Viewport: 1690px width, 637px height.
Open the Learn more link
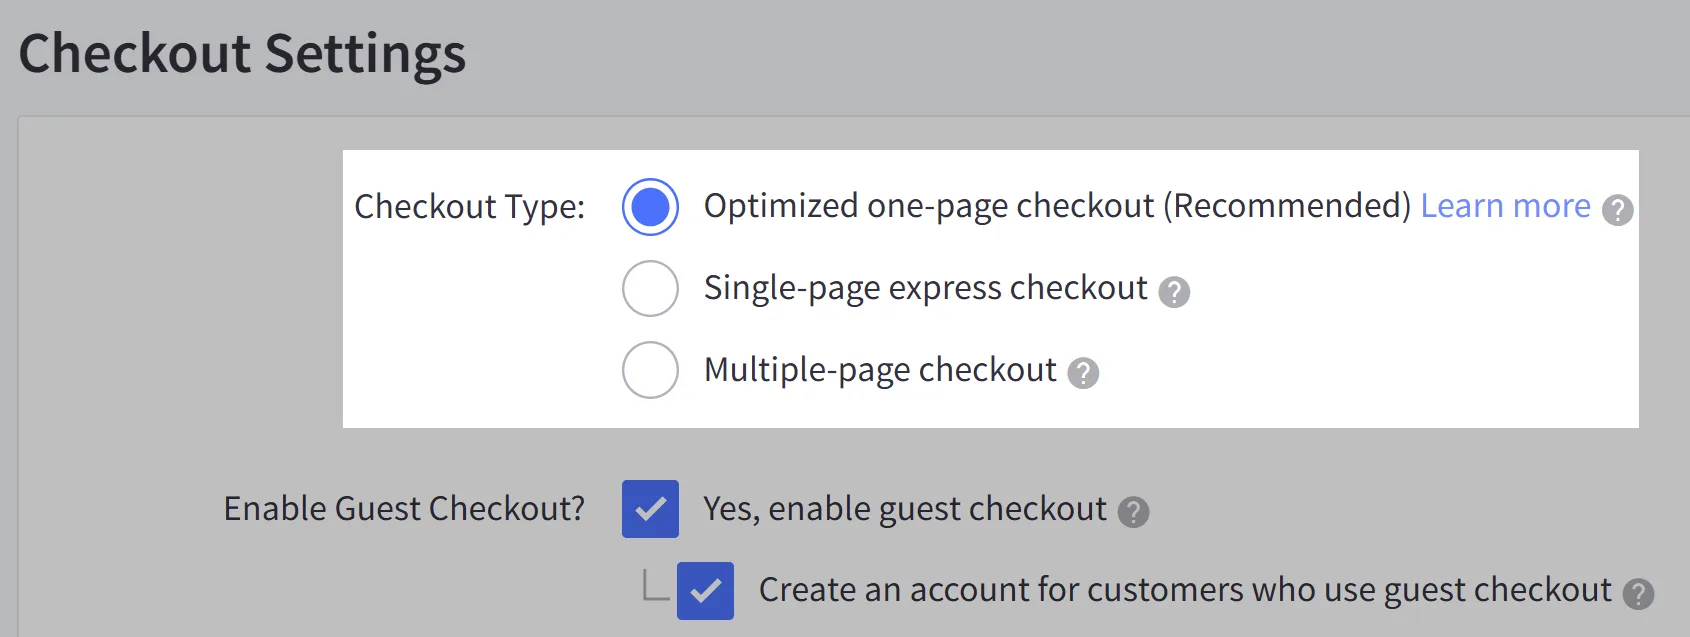[x=1506, y=205]
